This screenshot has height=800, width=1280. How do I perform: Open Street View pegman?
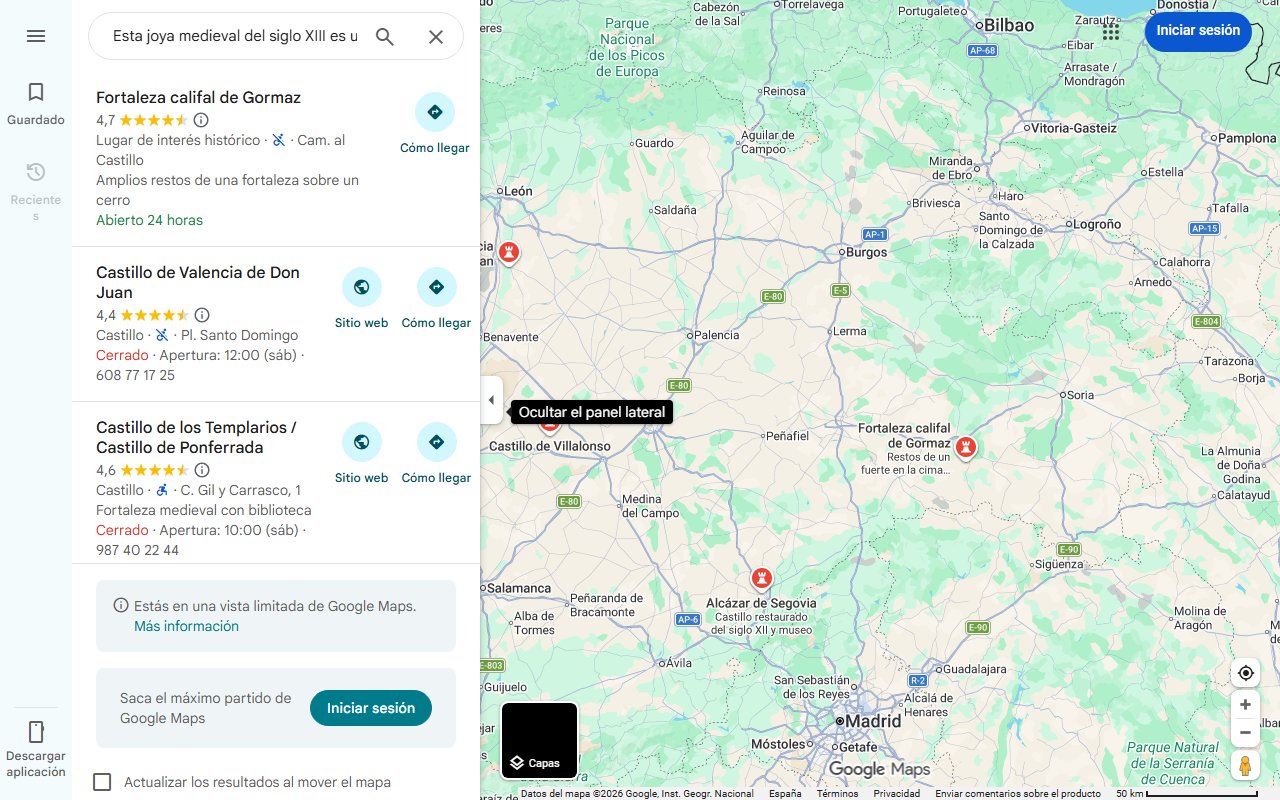tap(1245, 766)
